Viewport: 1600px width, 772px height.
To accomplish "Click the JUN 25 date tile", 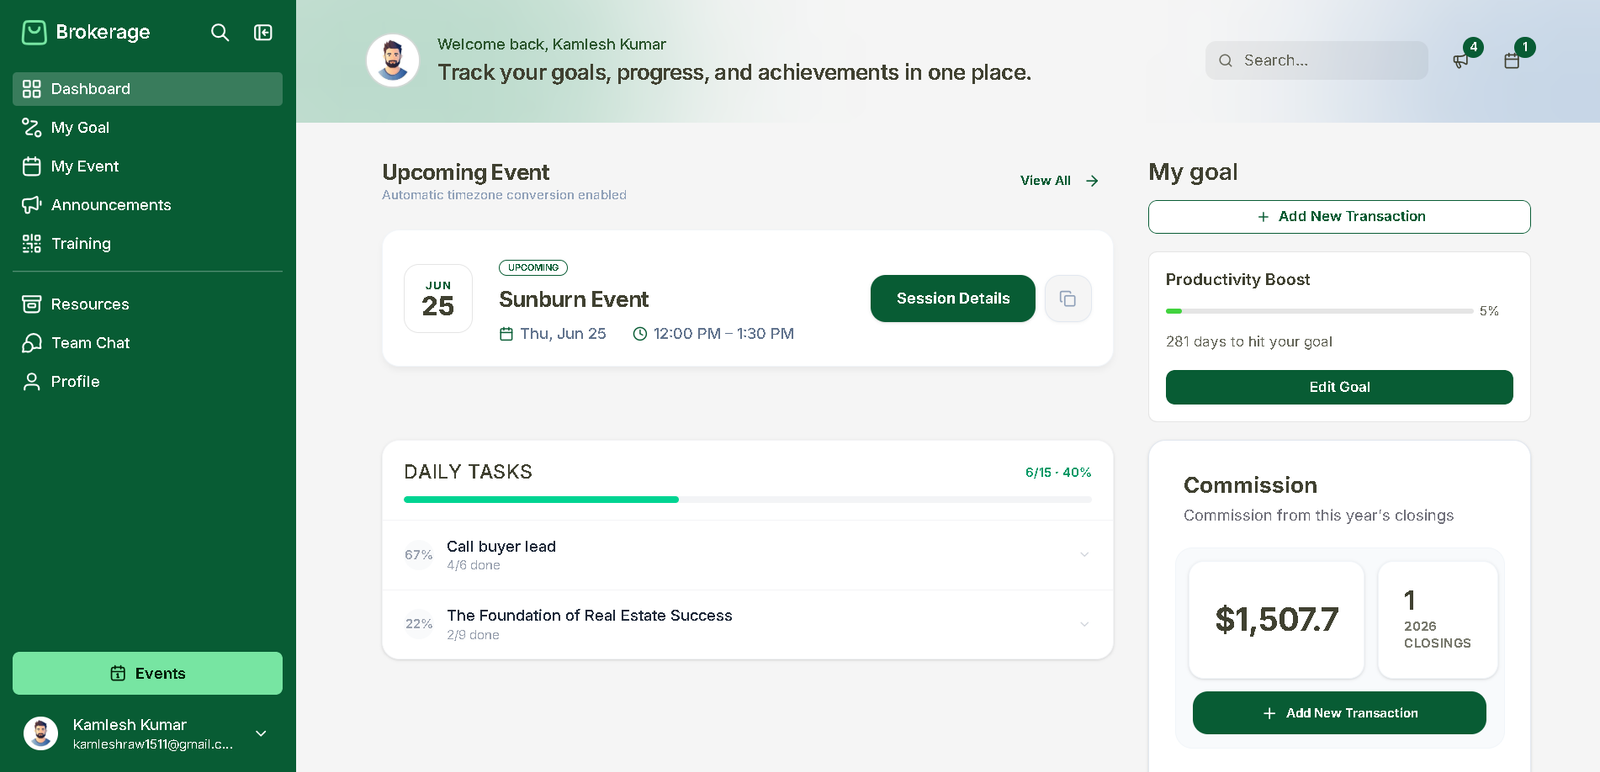I will 438,298.
